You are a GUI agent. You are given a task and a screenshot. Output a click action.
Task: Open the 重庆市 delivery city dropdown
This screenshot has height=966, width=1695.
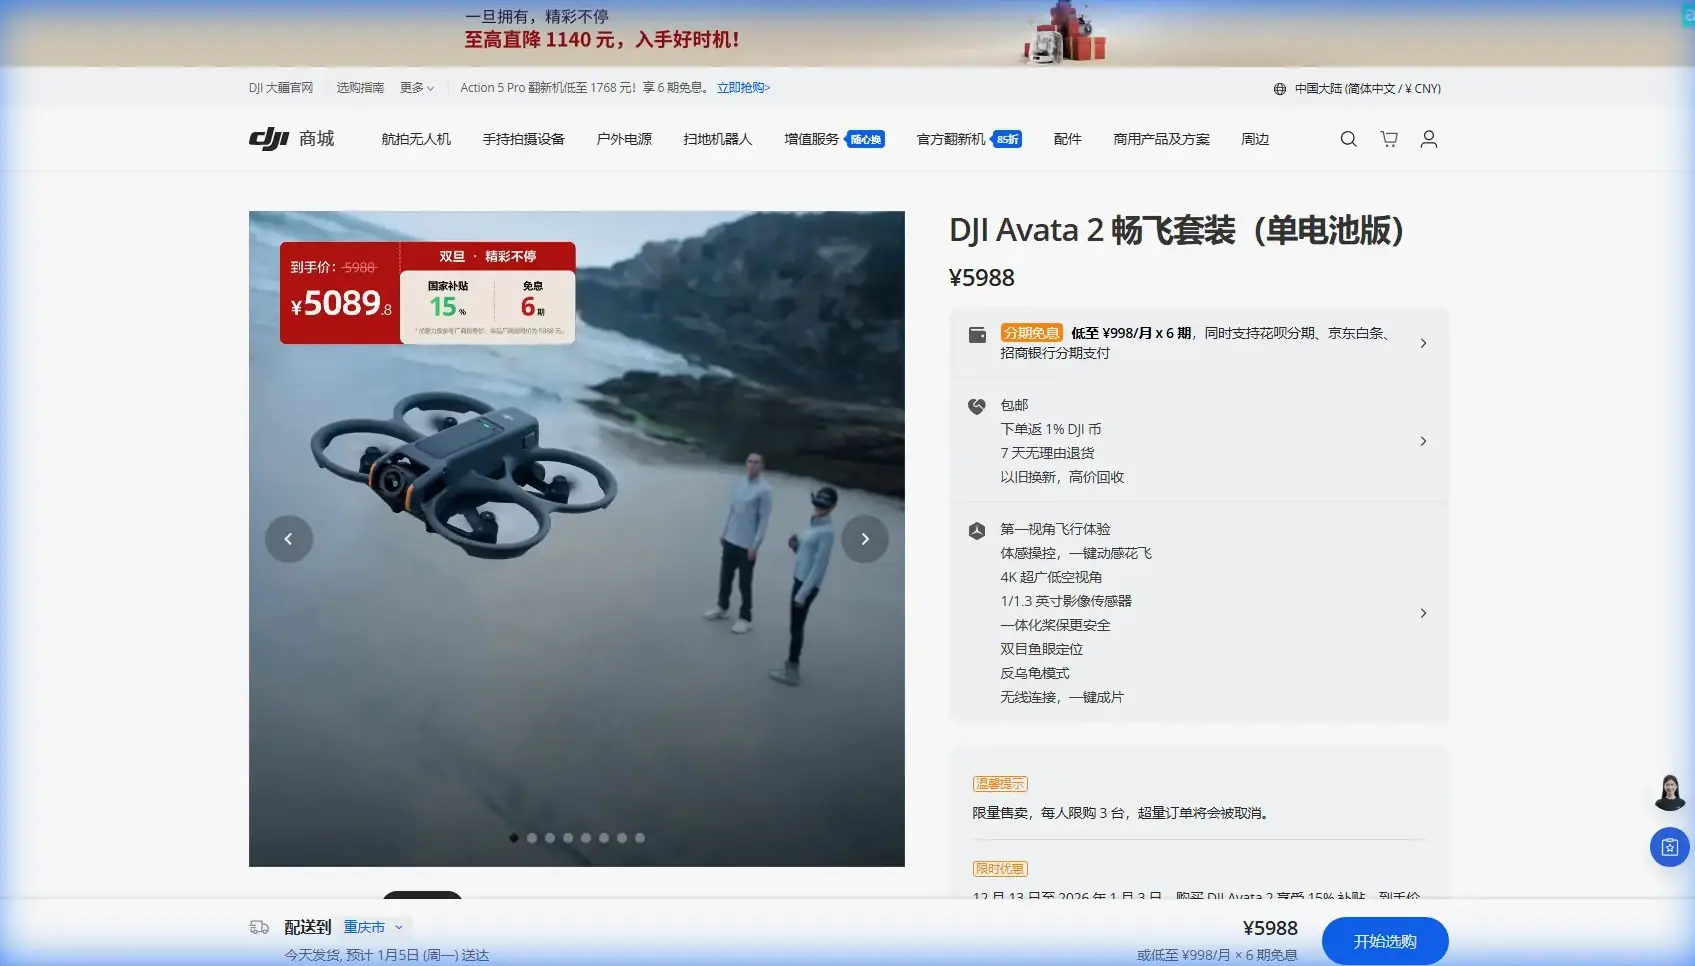(373, 927)
